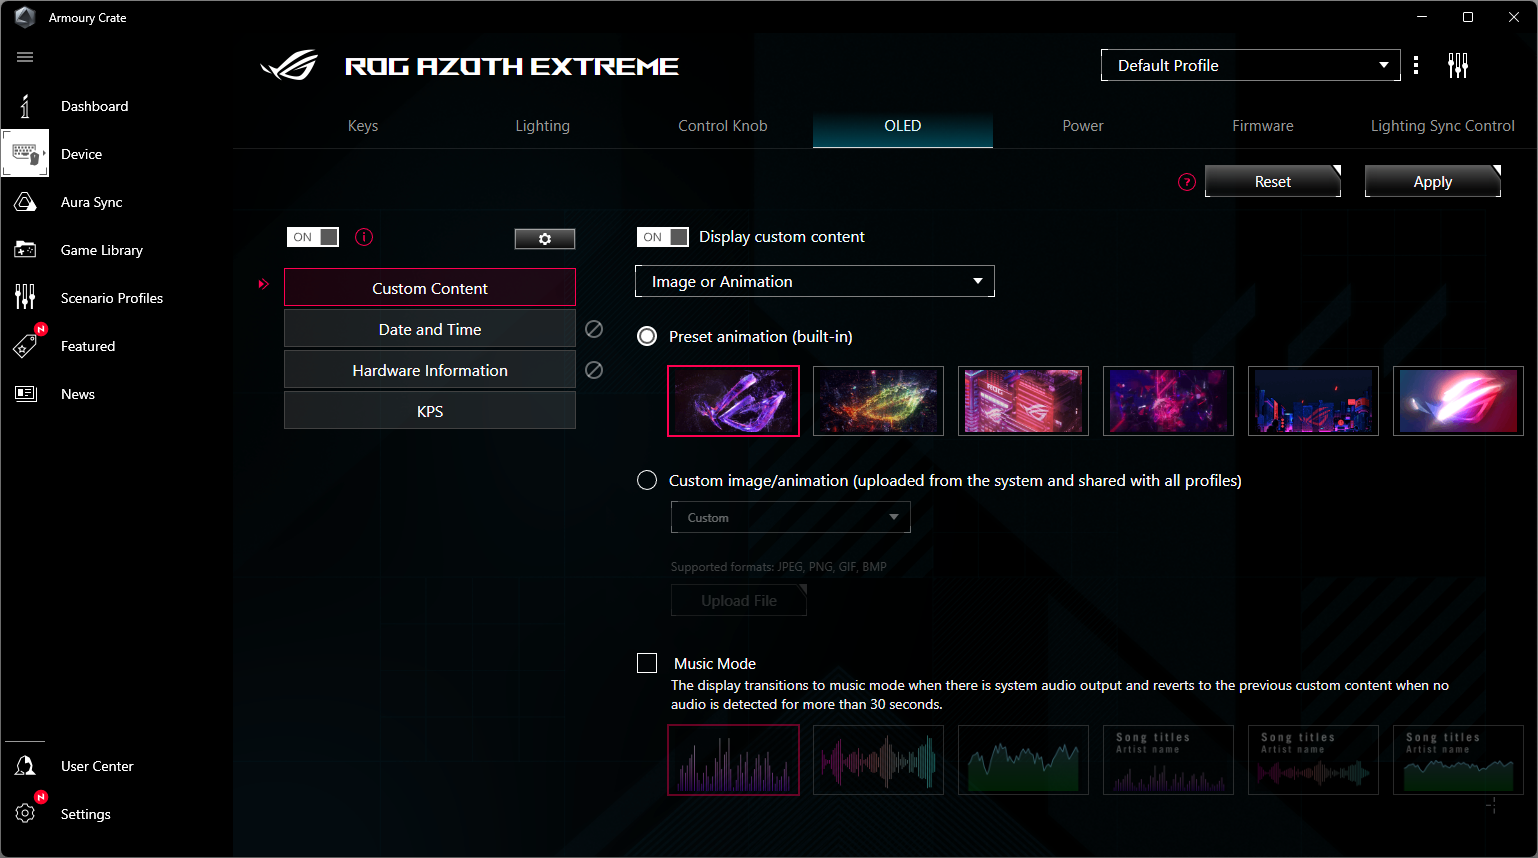Click the Apply button
This screenshot has width=1538, height=858.
pos(1433,181)
